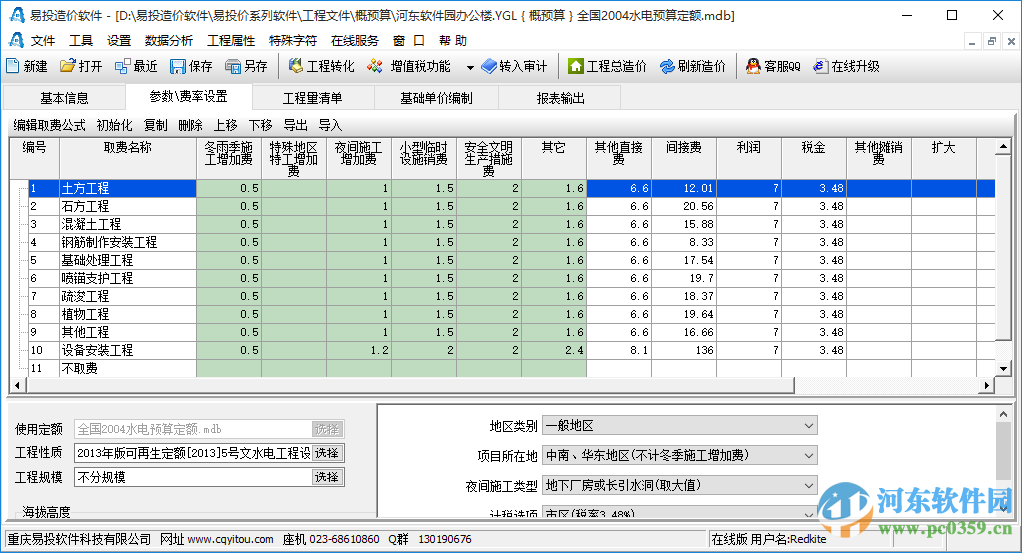Expand the 增值税功能 dropdown arrow
The image size is (1022, 553).
click(470, 67)
